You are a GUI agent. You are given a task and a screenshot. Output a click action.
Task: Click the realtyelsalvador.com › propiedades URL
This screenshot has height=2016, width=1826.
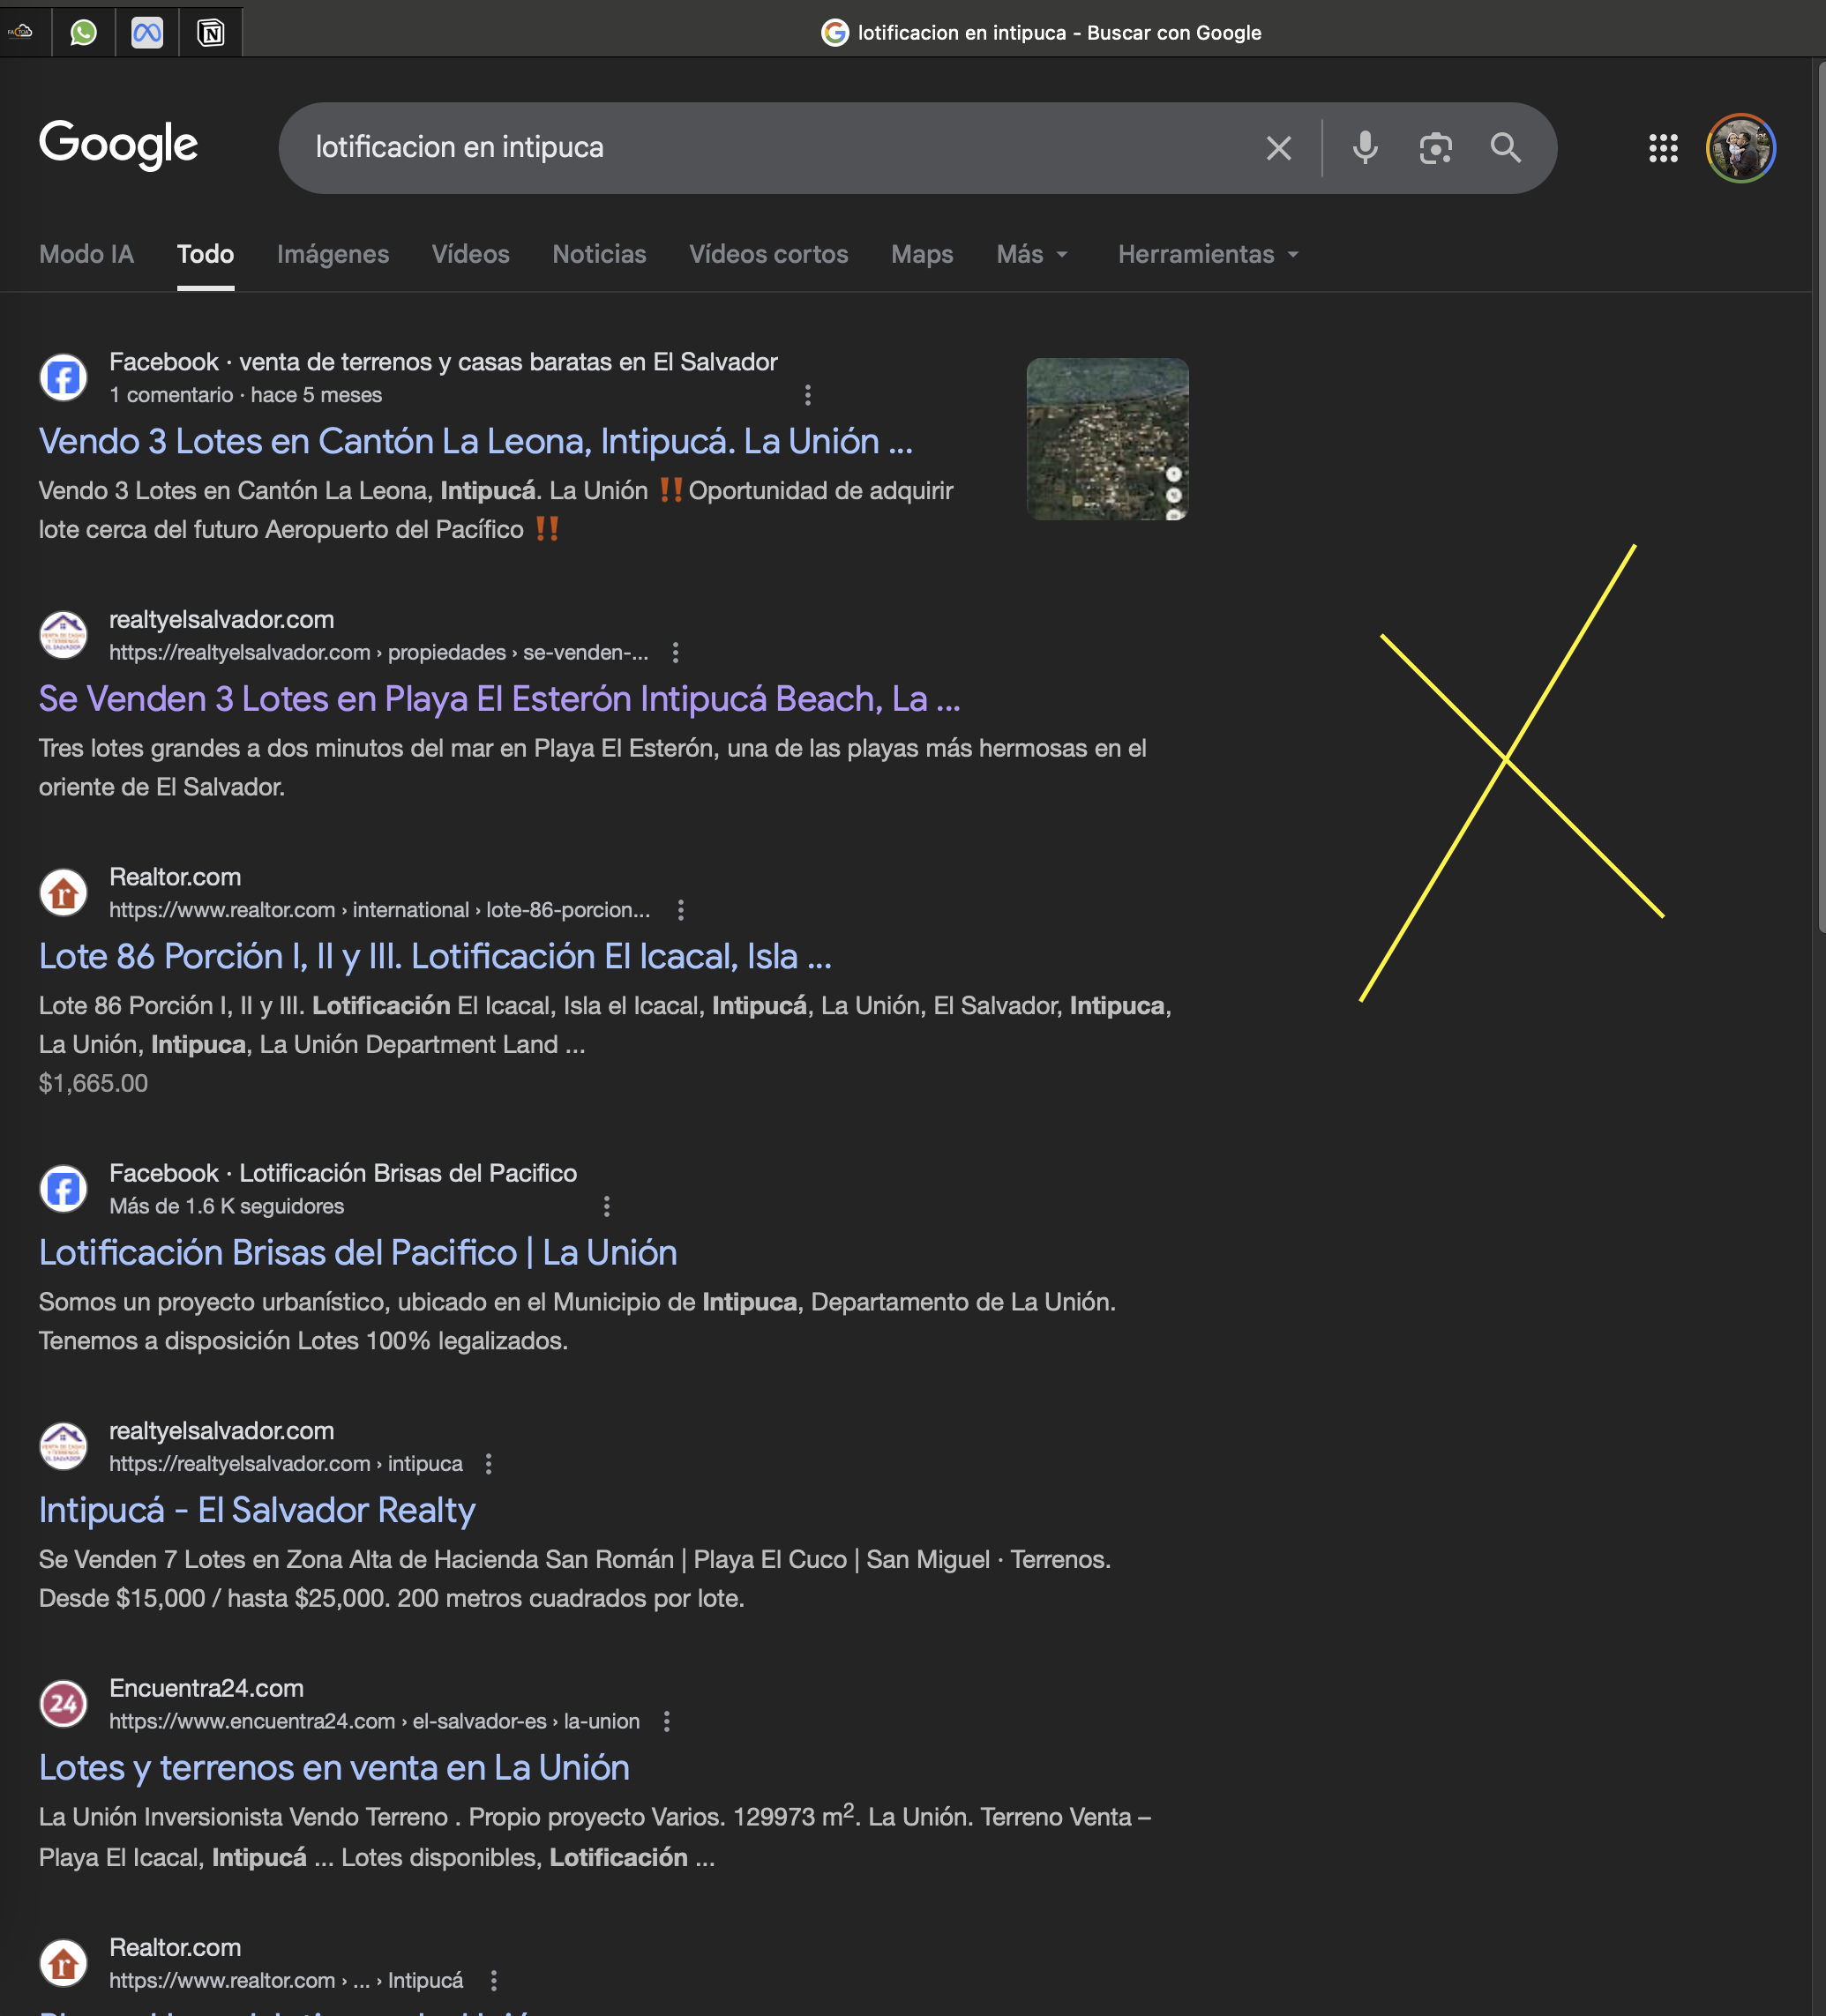coord(379,652)
